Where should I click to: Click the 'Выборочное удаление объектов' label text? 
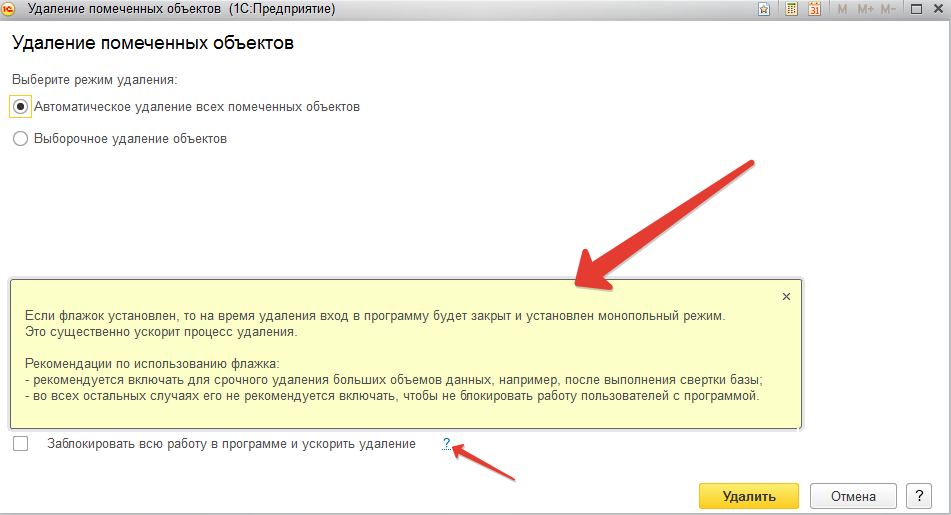point(130,139)
